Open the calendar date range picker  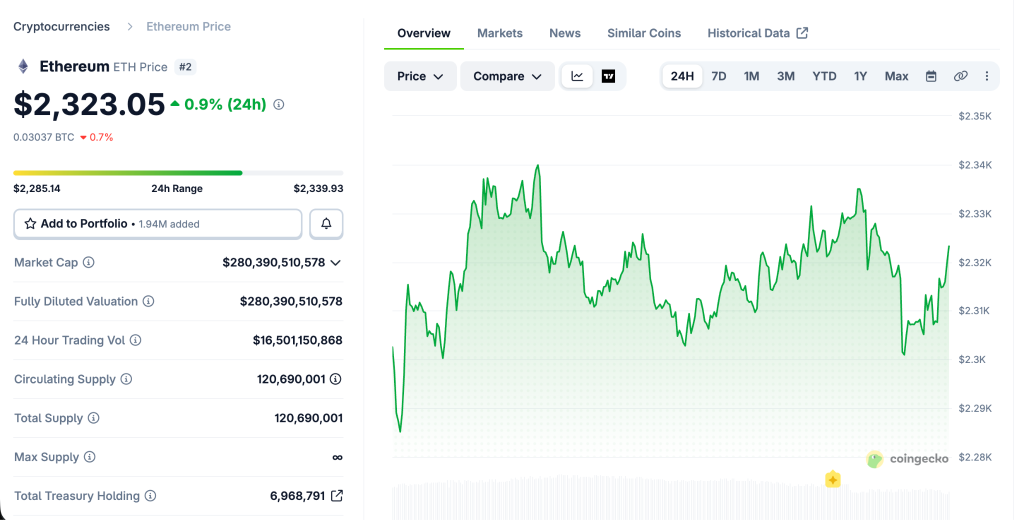coord(931,76)
